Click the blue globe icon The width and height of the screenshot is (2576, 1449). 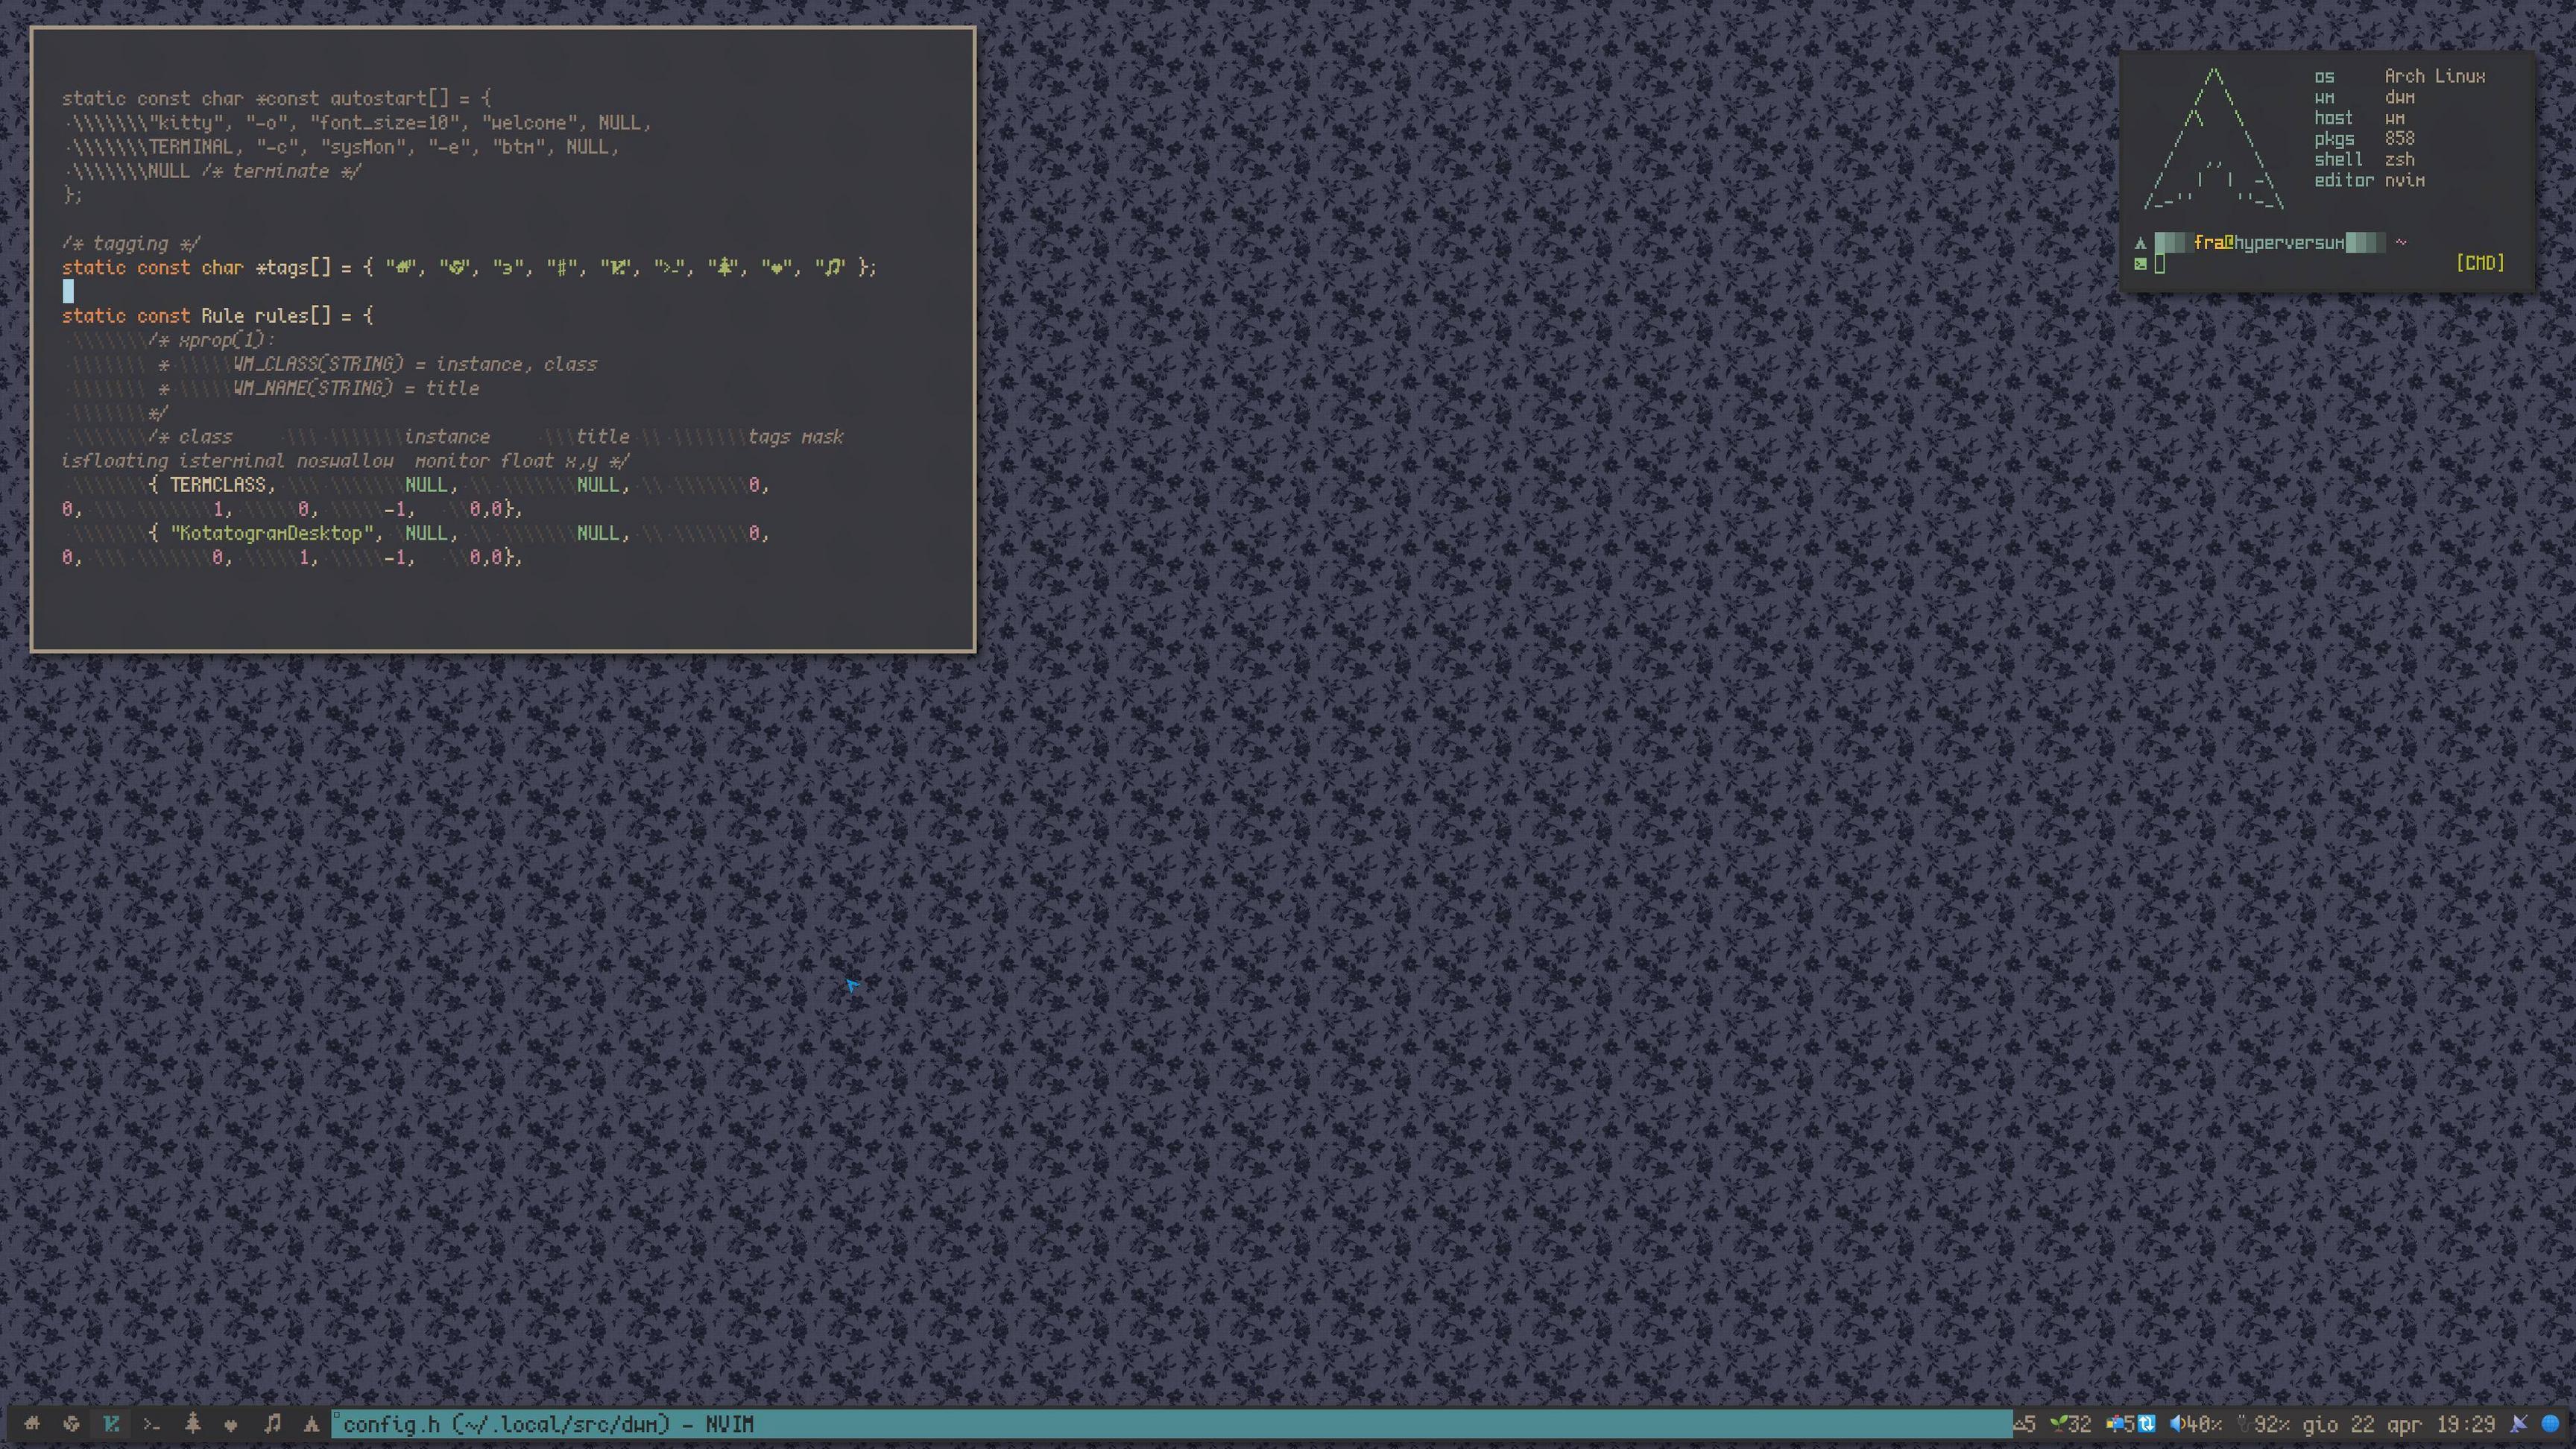2550,1424
